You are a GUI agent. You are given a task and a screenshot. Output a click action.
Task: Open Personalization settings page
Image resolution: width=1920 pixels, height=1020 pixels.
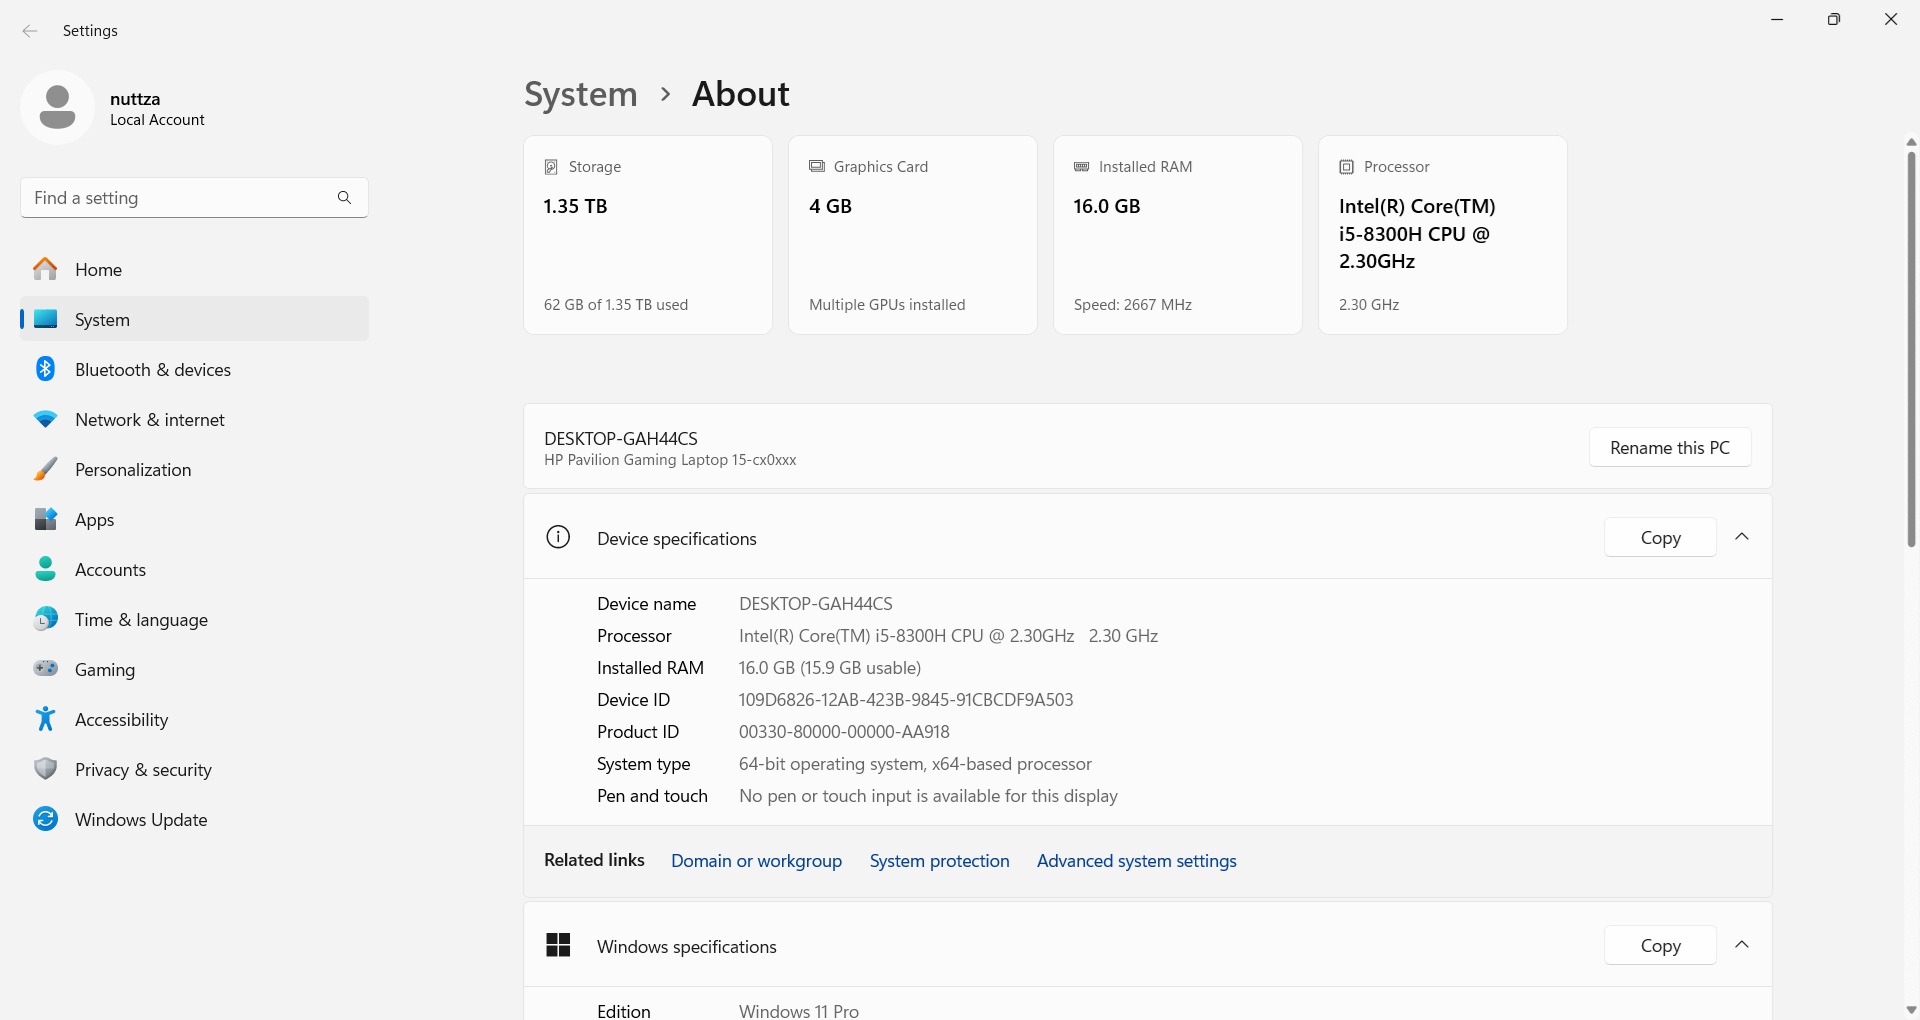click(x=194, y=469)
